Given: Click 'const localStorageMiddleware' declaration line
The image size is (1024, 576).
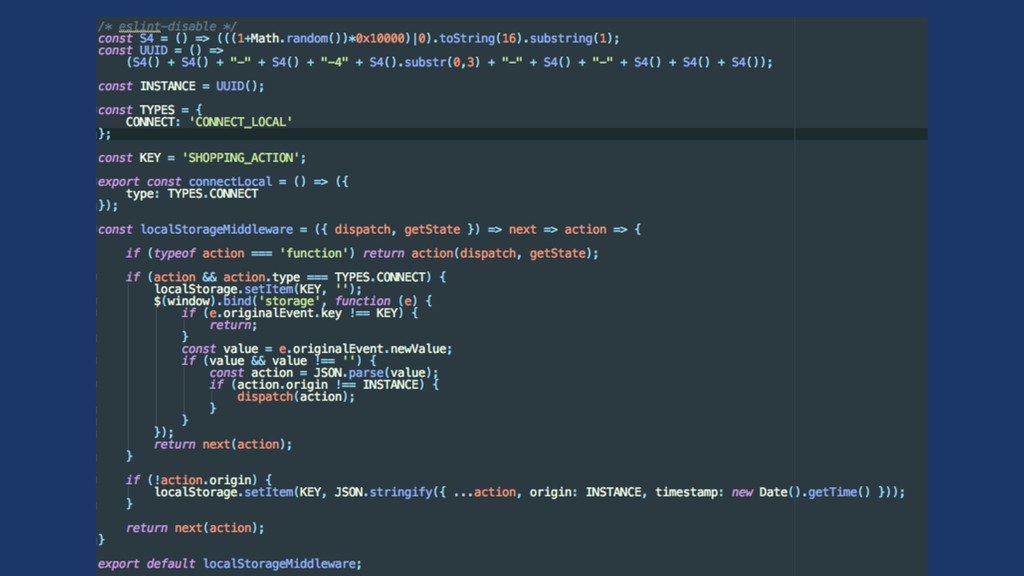Looking at the screenshot, I should click(x=370, y=229).
